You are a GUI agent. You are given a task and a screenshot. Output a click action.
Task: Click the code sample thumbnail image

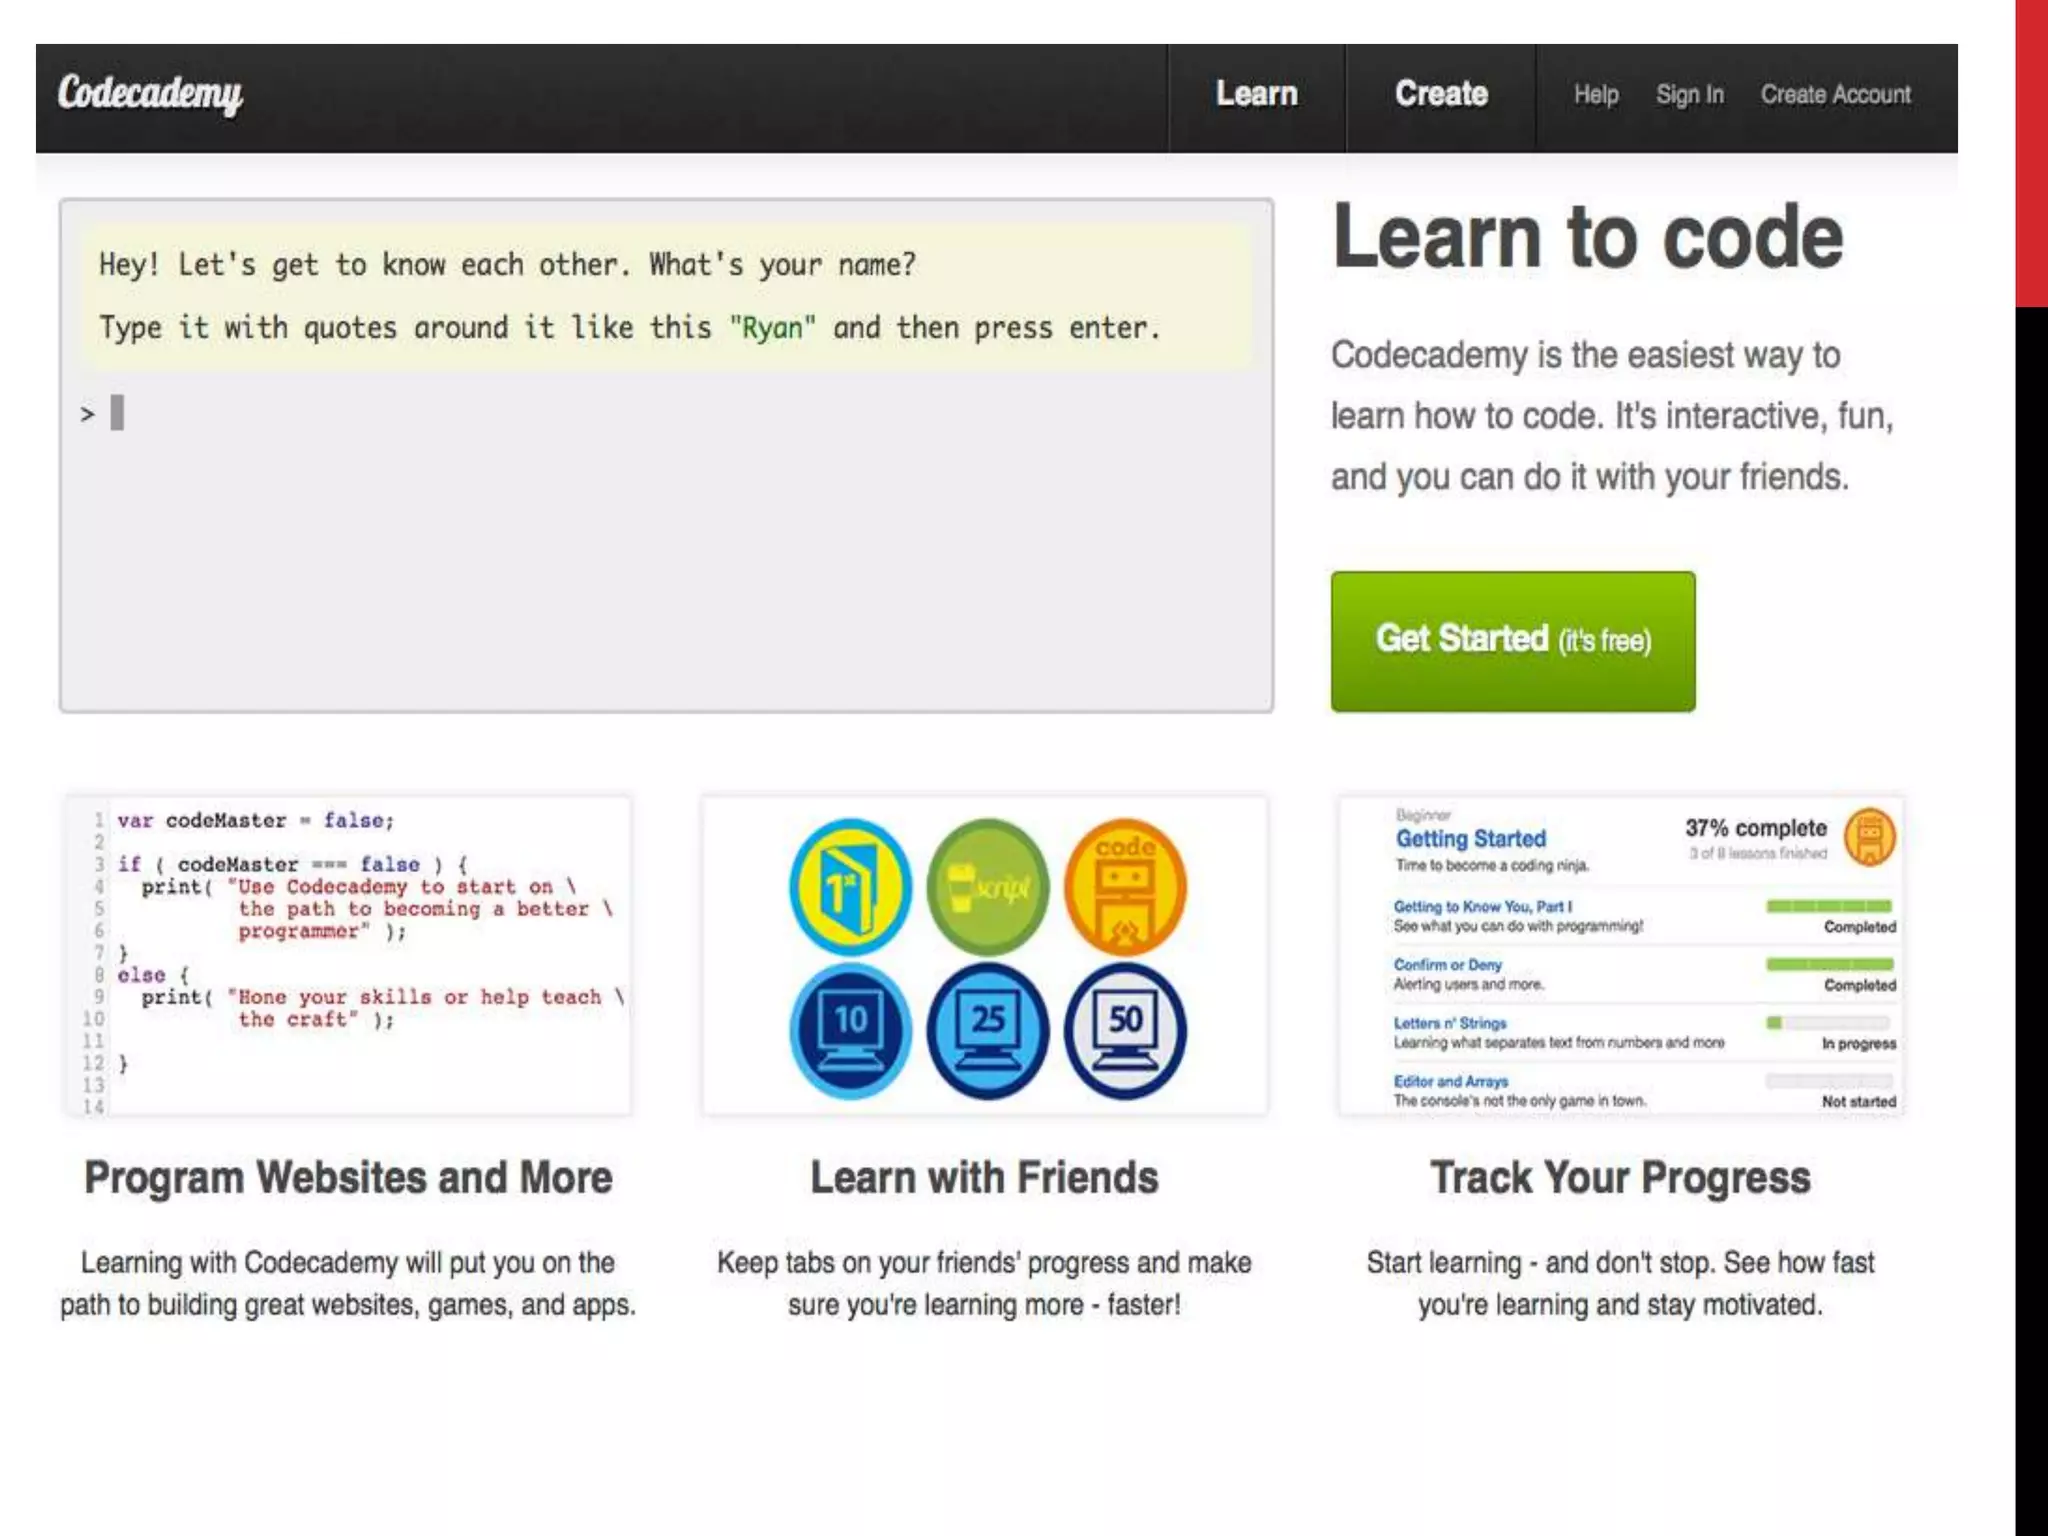tap(348, 955)
